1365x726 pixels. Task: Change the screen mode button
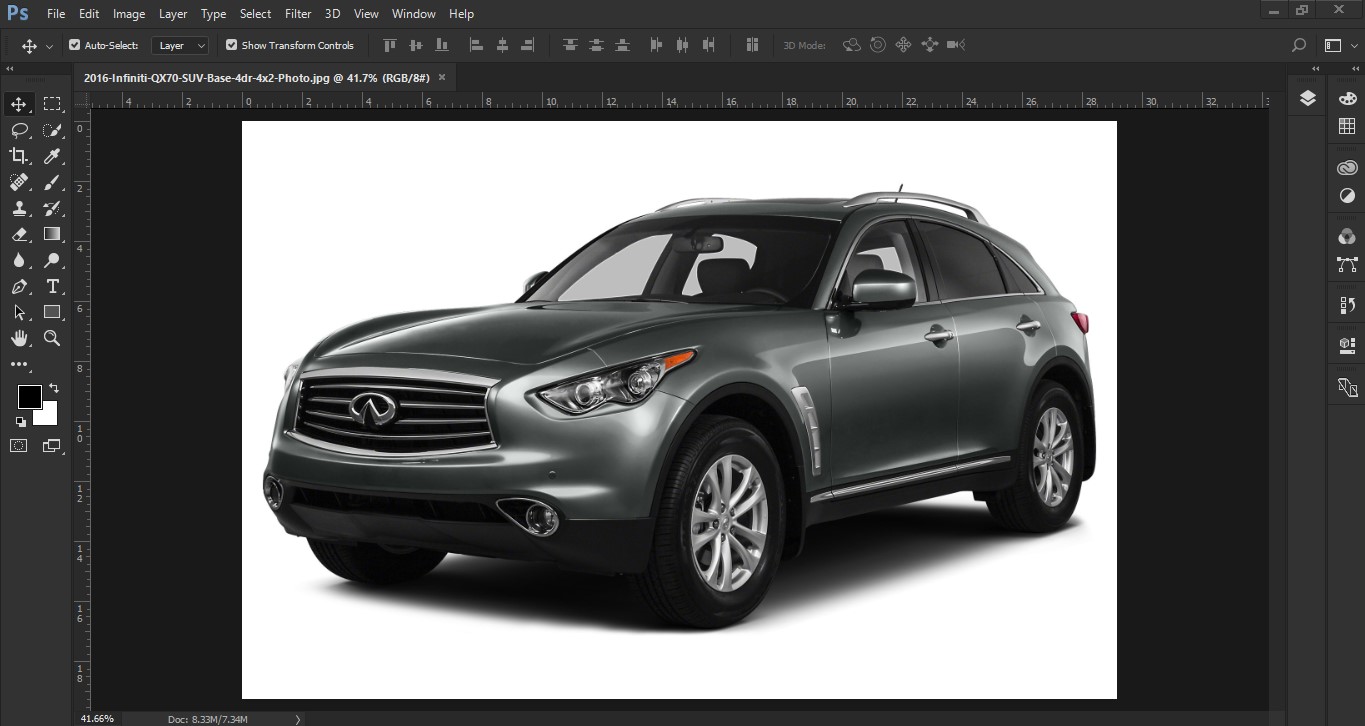pyautogui.click(x=52, y=446)
